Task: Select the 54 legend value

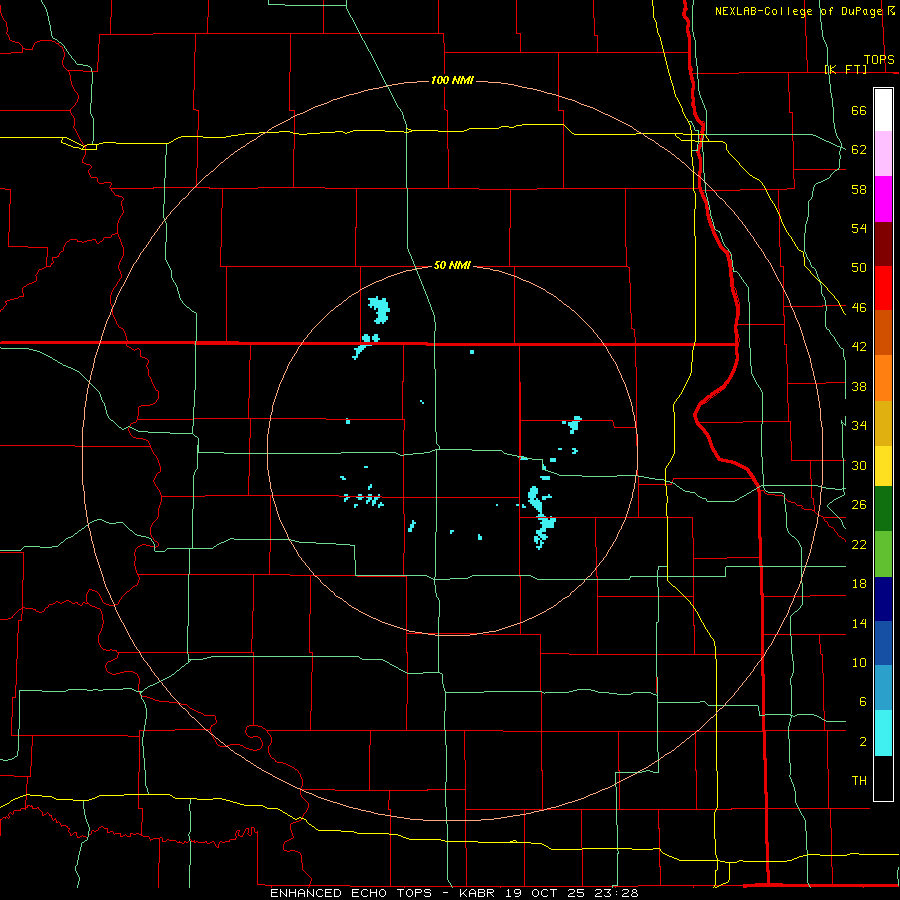Action: pyautogui.click(x=859, y=228)
